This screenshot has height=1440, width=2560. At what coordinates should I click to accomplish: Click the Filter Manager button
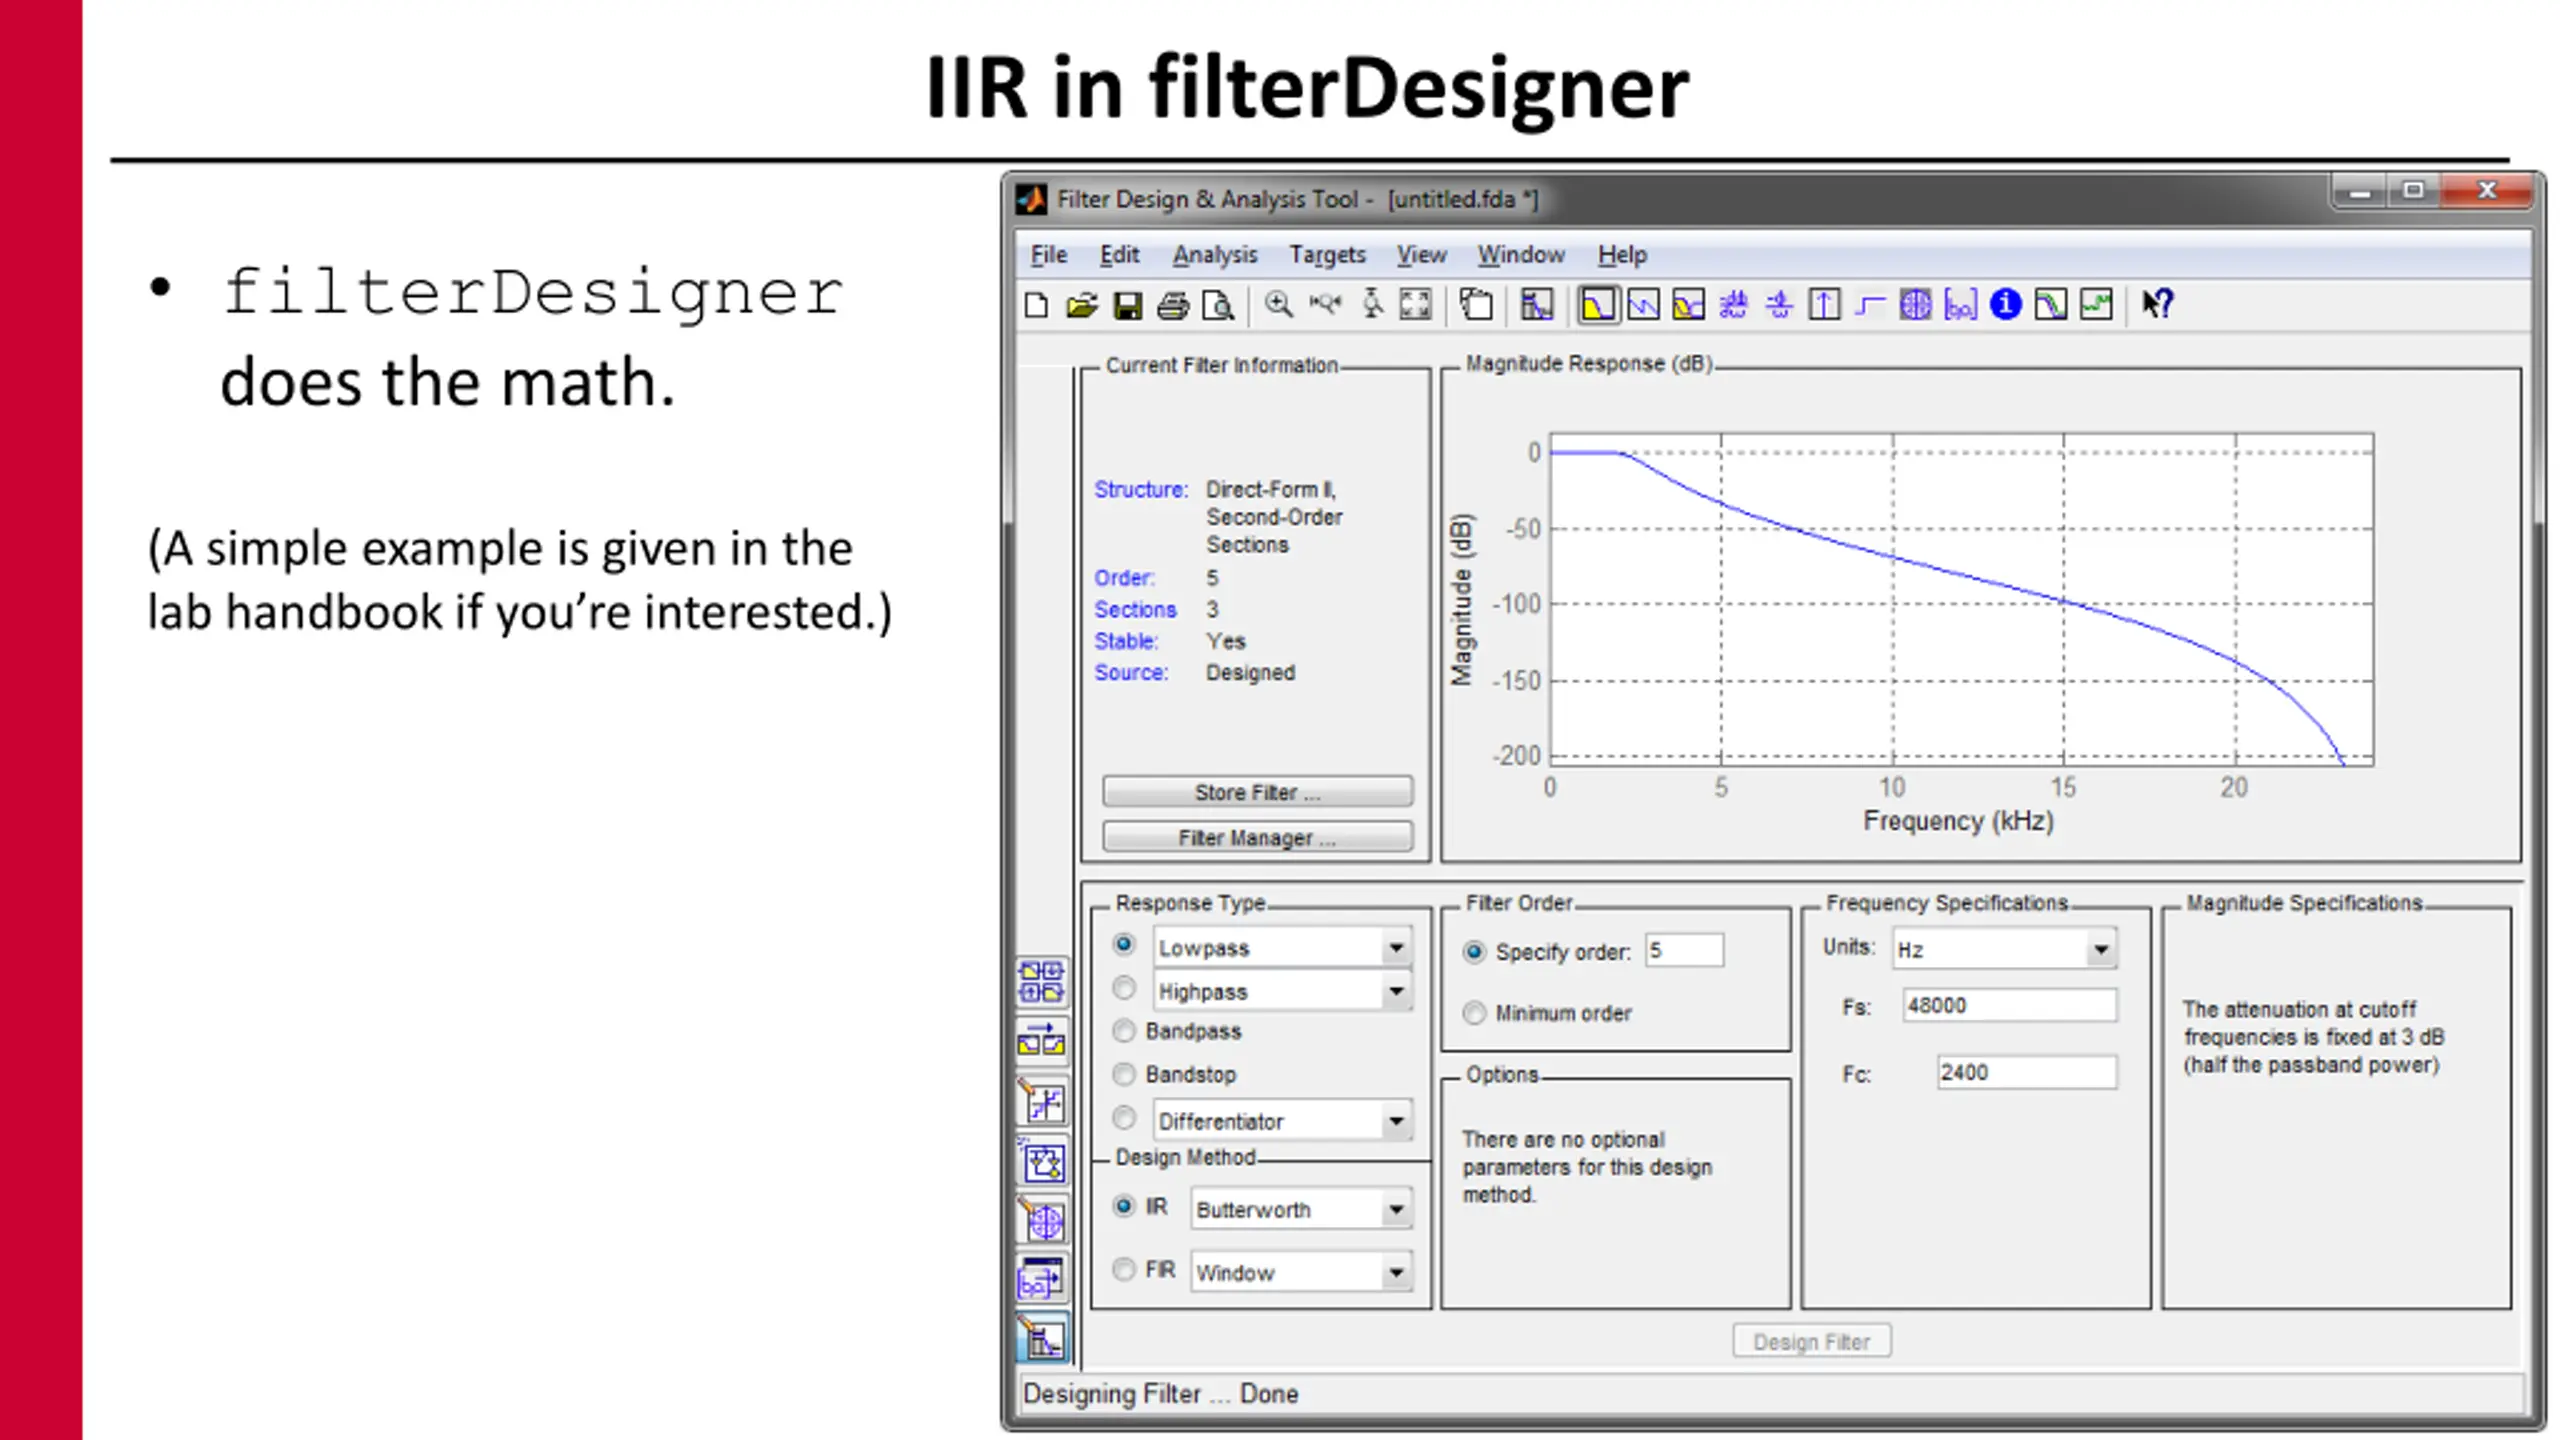coord(1258,837)
